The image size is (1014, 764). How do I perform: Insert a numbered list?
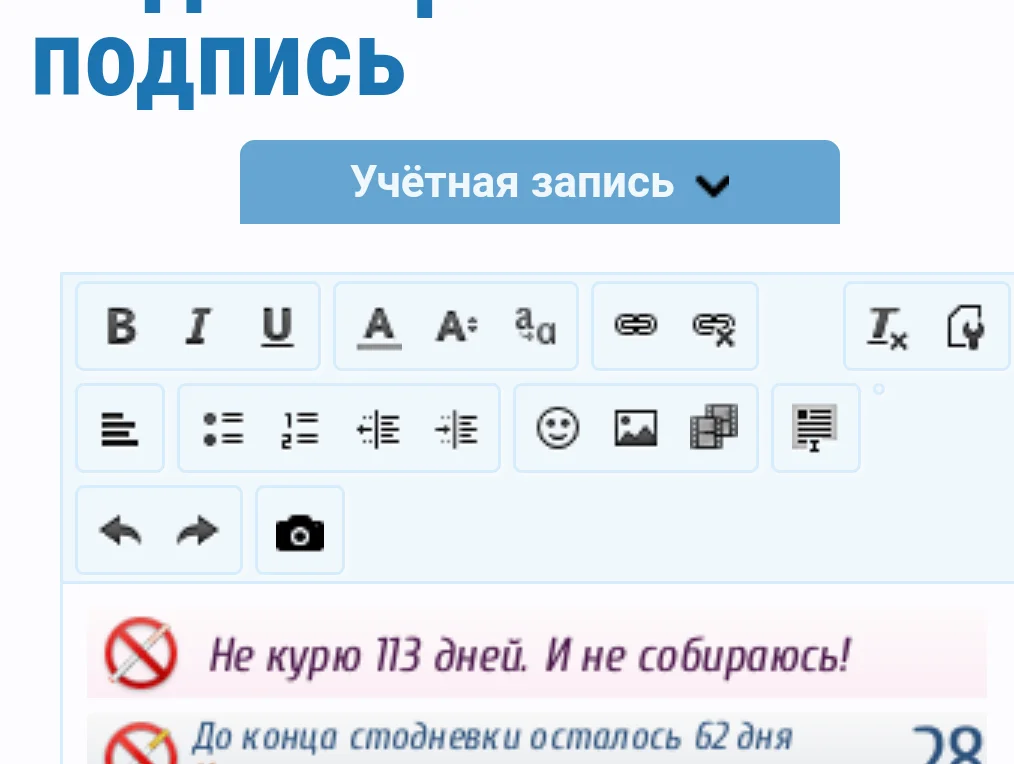(x=300, y=429)
